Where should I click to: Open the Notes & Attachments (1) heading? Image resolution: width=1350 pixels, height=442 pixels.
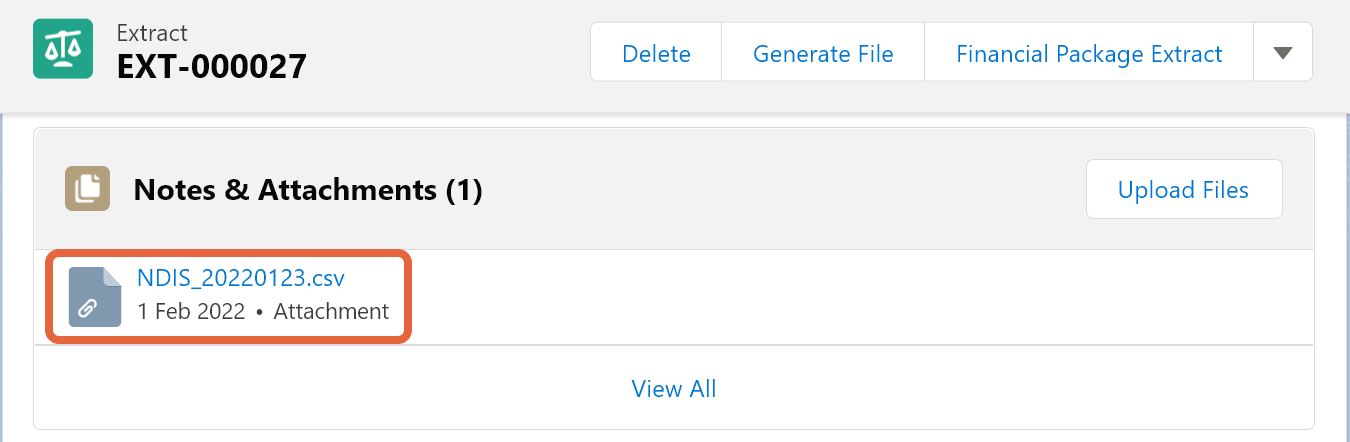[x=308, y=189]
